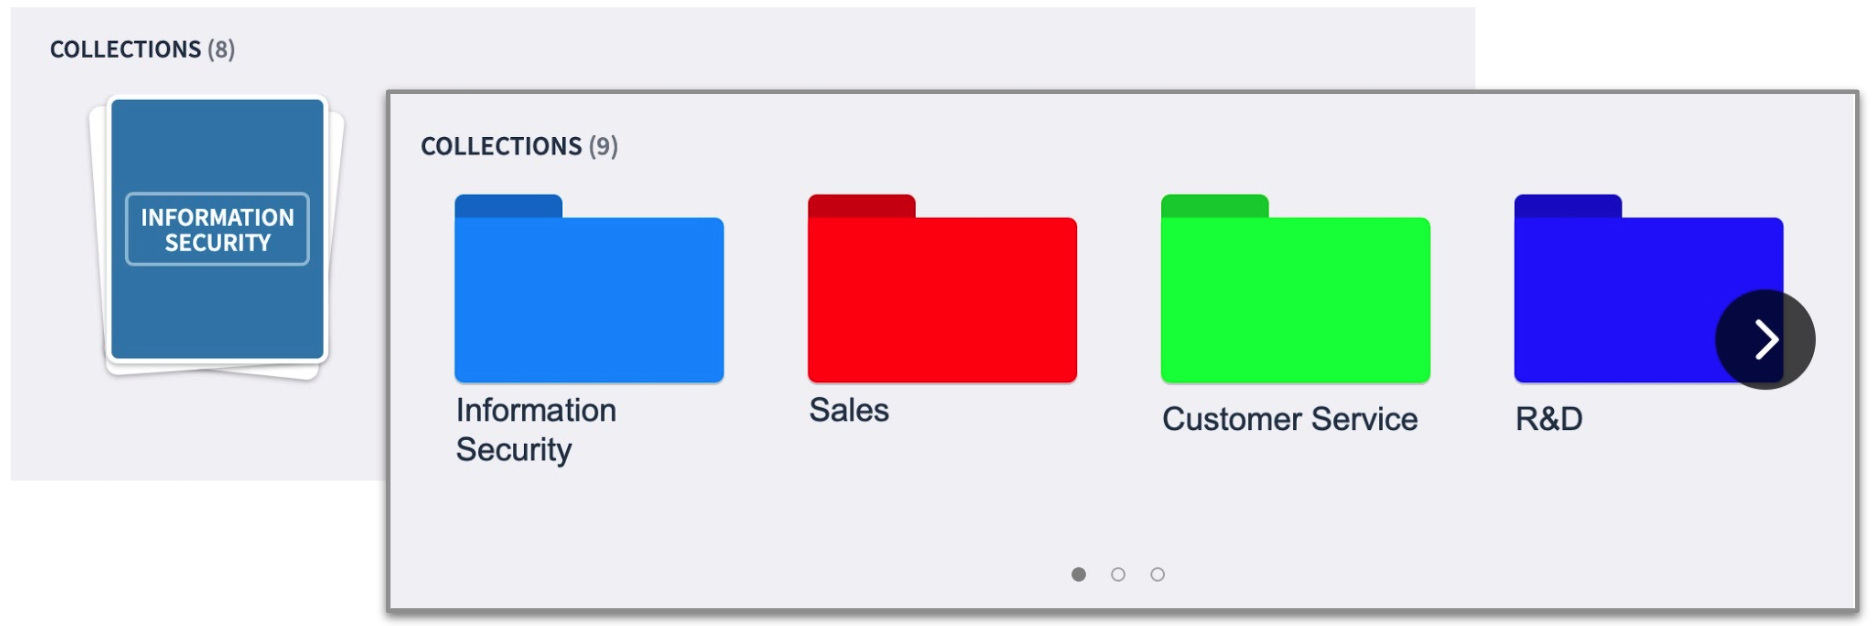
Task: Show next collections with the arrow button
Action: point(1765,340)
